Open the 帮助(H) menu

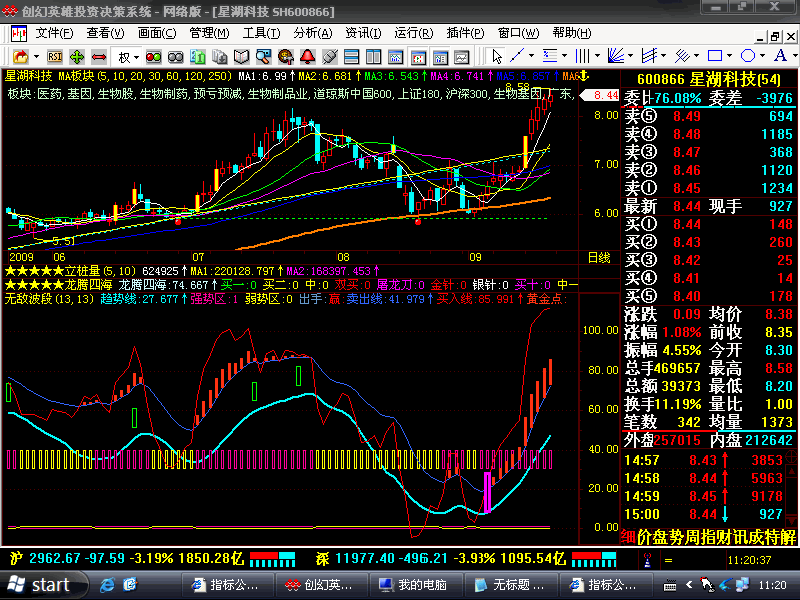571,33
